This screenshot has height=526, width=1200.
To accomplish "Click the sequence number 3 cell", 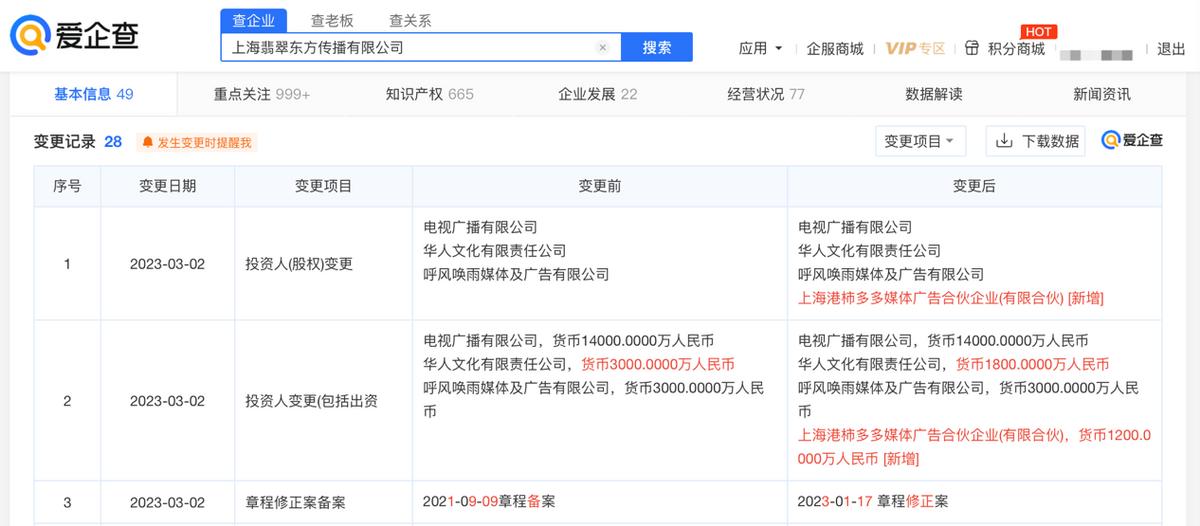I will 67,503.
